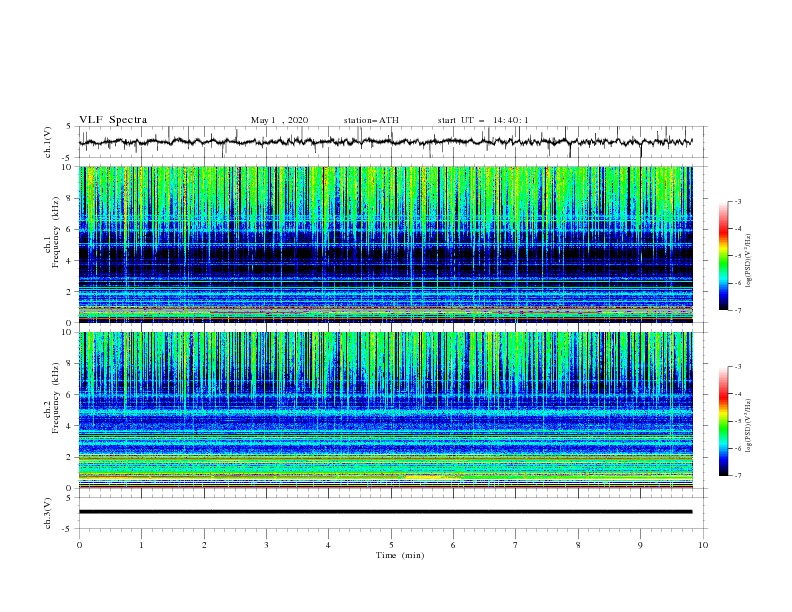792x612 pixels.
Task: Click inside the ch.1 spectrogram plot
Action: [x=385, y=244]
